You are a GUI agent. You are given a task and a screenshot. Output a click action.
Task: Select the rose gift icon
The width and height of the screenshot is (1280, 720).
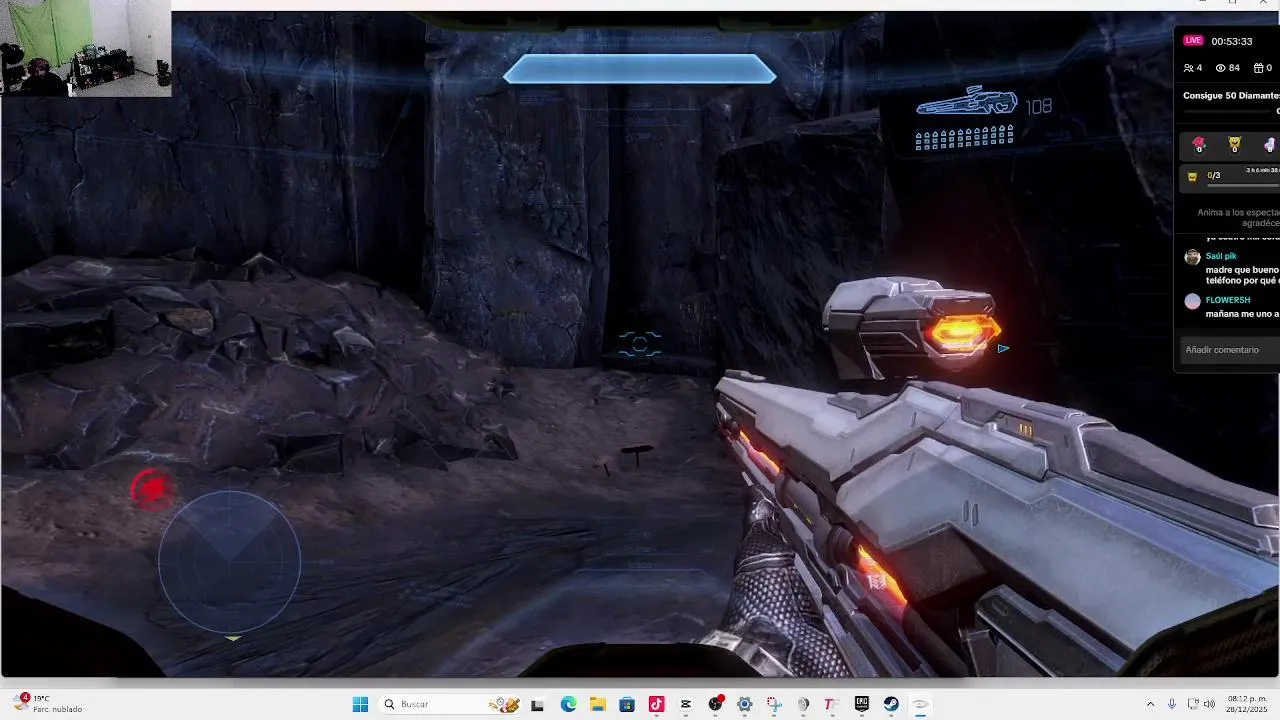pyautogui.click(x=1199, y=145)
